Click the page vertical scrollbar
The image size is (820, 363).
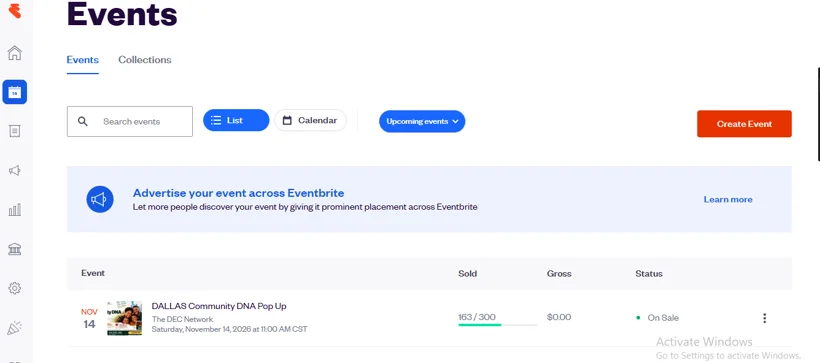pos(818,114)
